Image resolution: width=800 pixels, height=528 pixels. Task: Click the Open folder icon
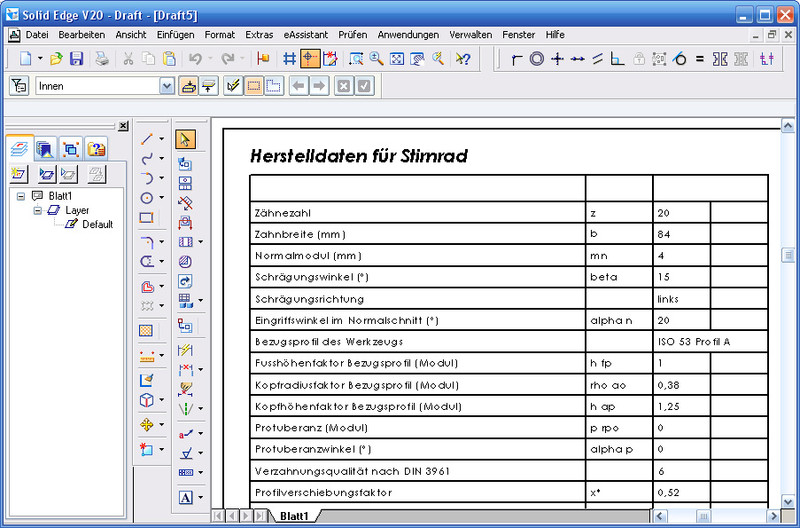point(57,59)
